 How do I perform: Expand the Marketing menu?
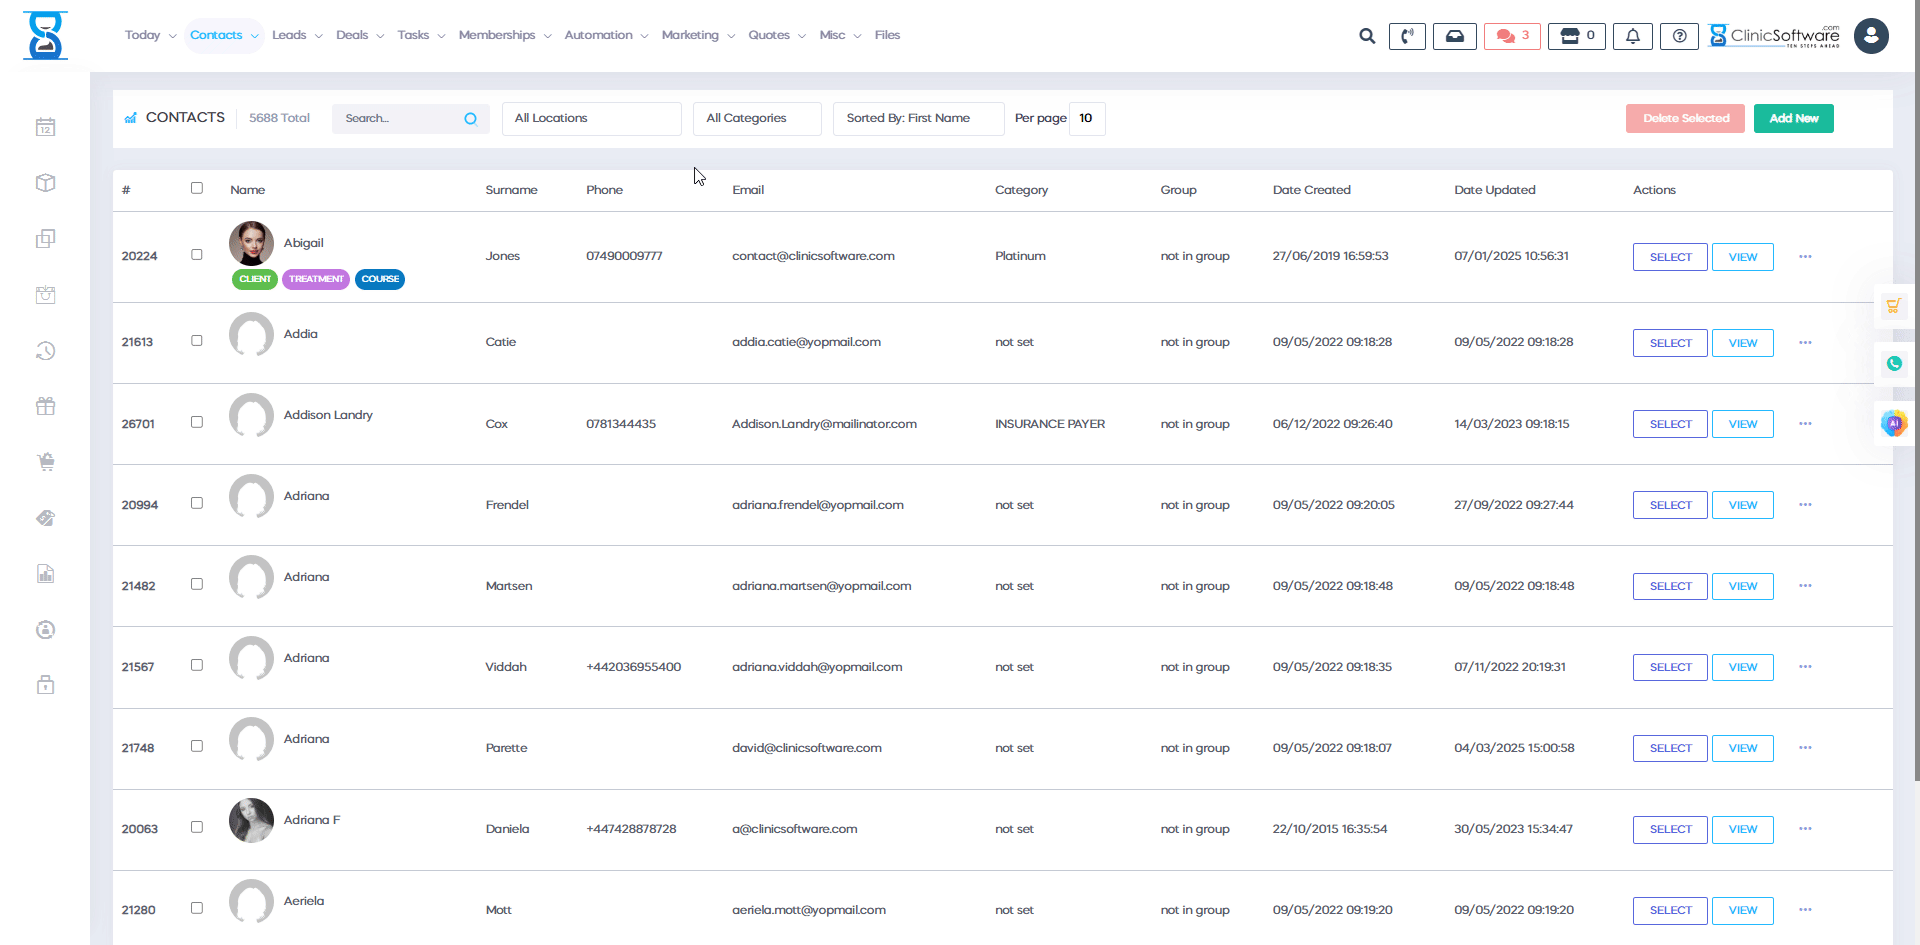pyautogui.click(x=691, y=35)
